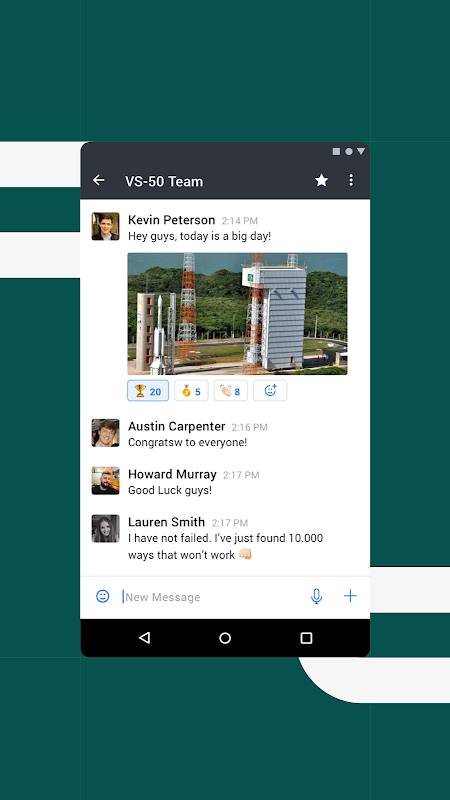The width and height of the screenshot is (450, 800).
Task: Open Lauren Smith's avatar
Action: coord(106,529)
